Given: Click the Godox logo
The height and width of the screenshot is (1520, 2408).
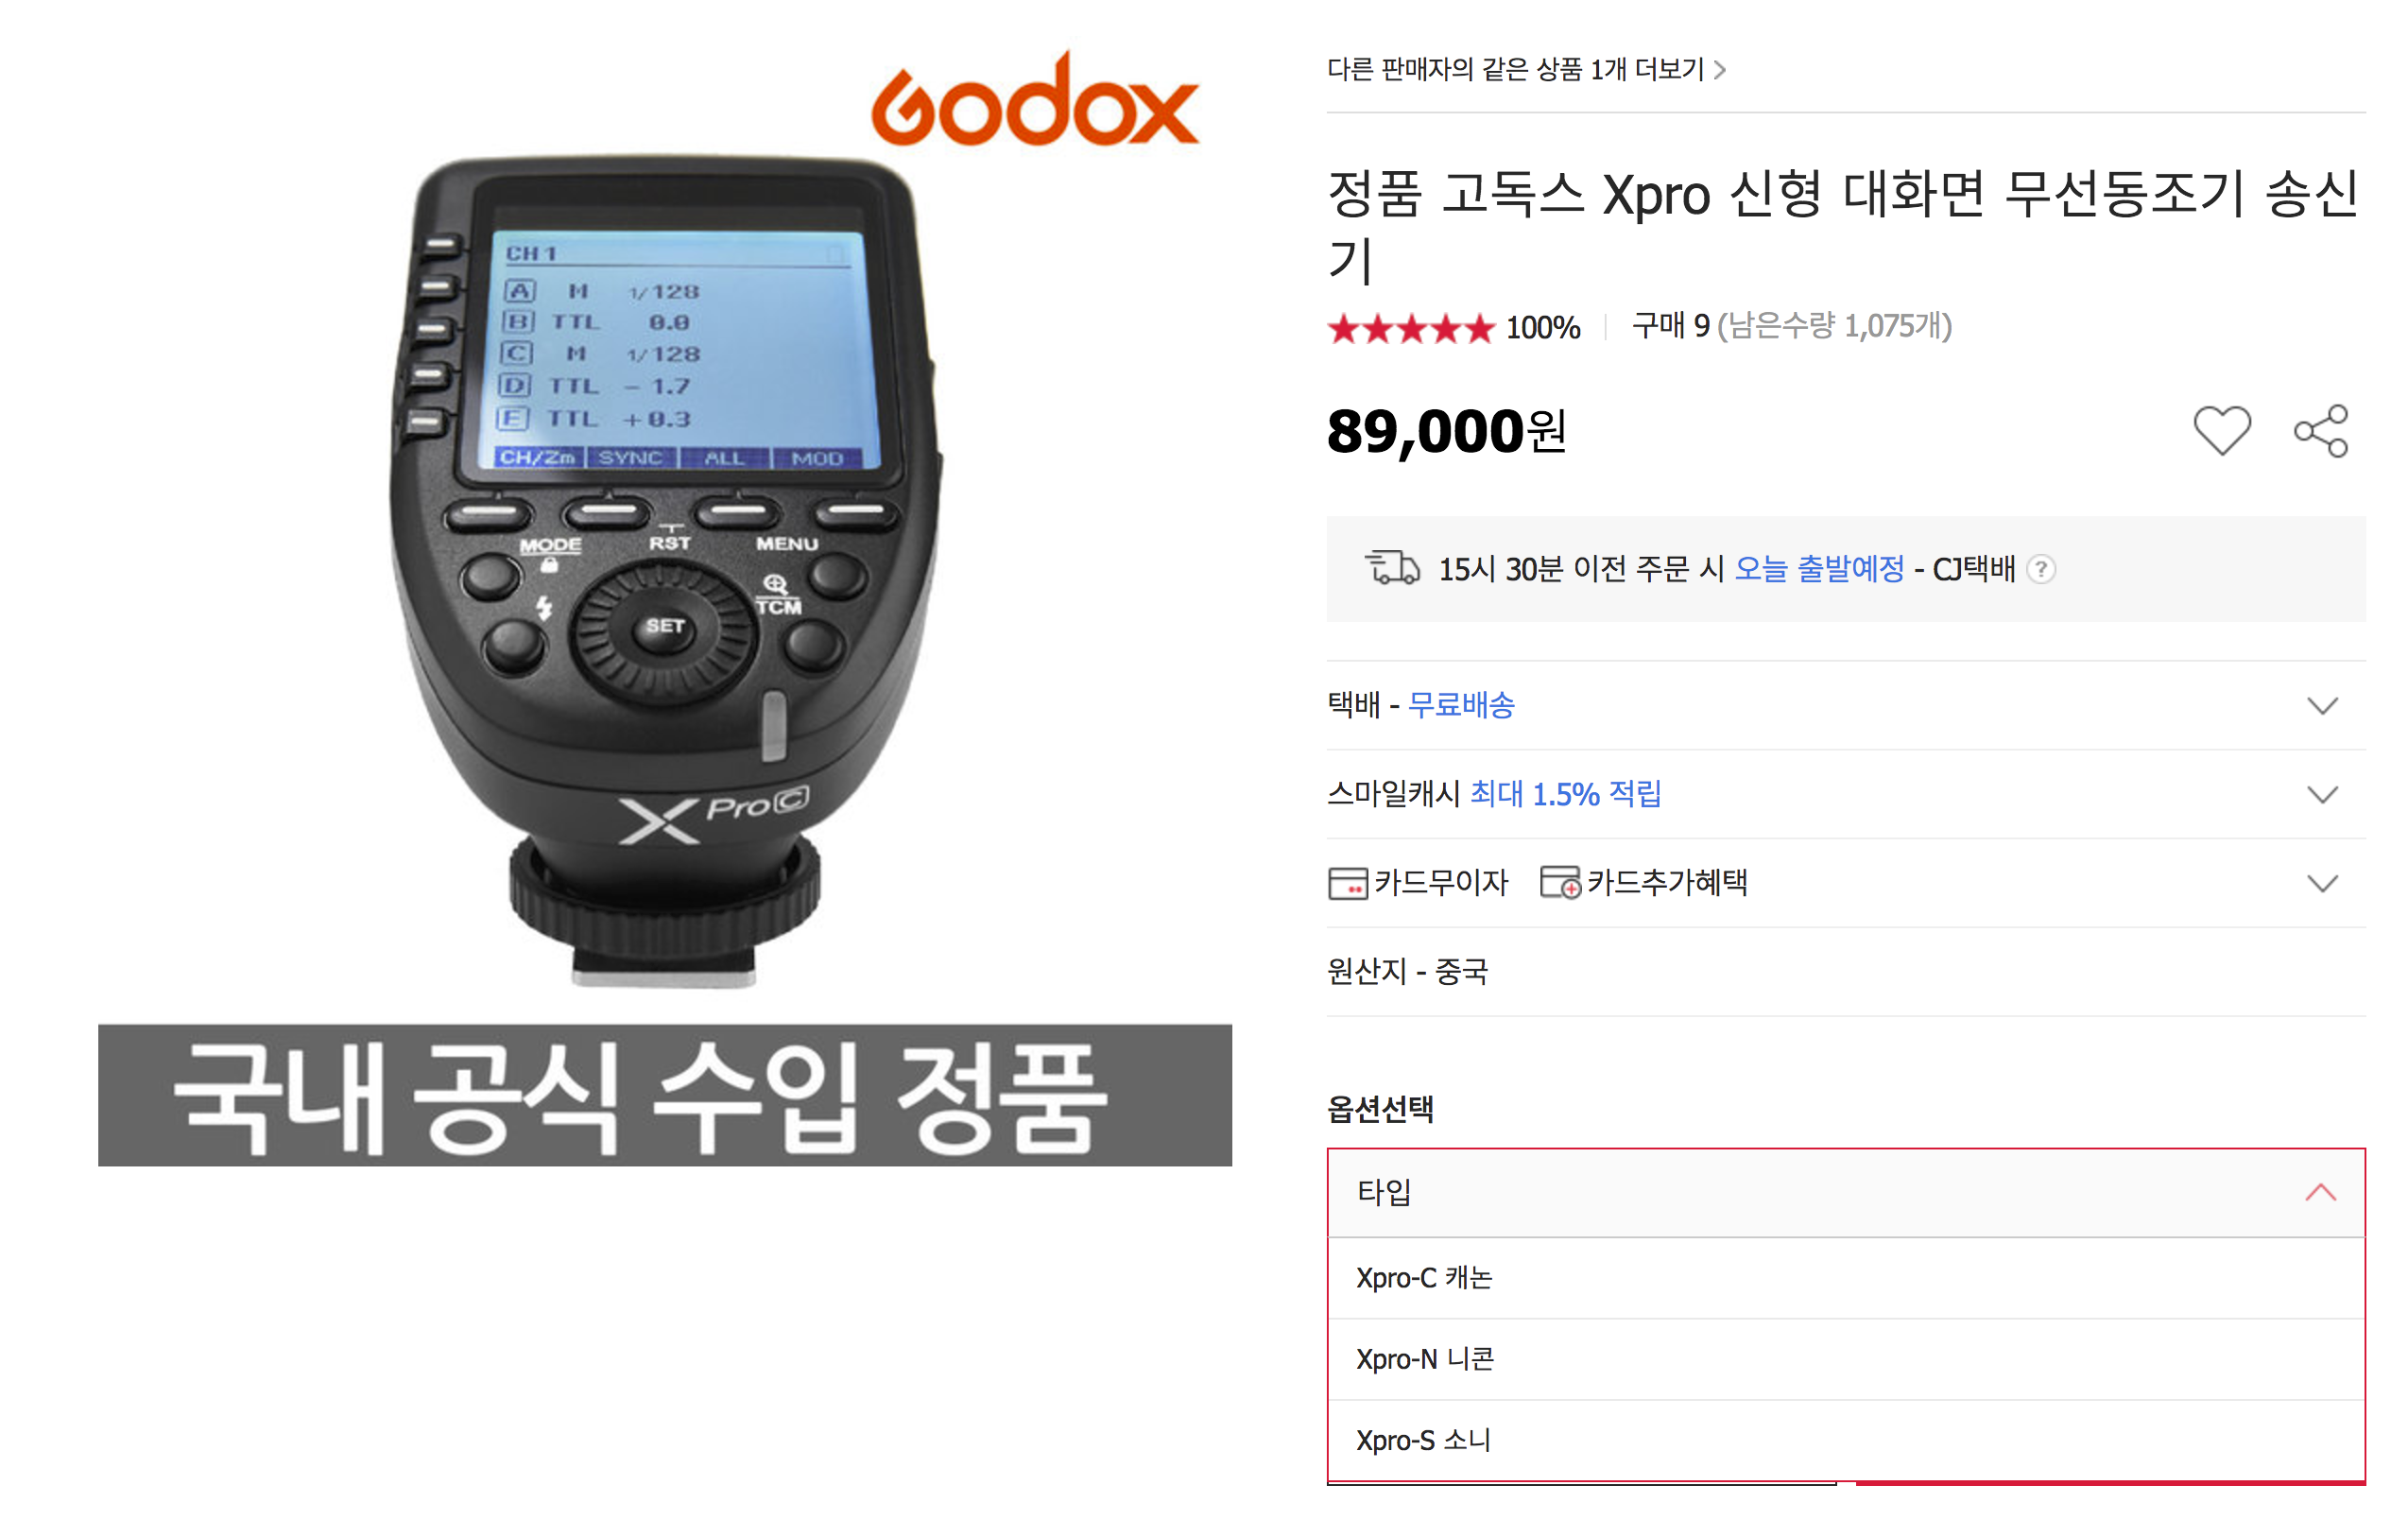Looking at the screenshot, I should [1034, 101].
